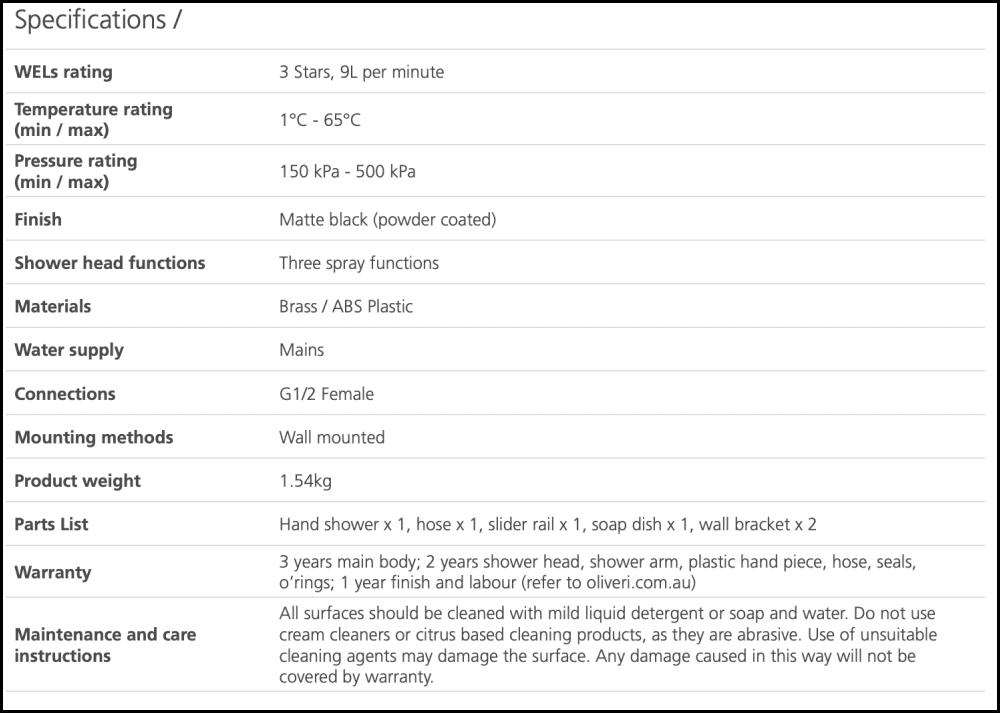Click the Temperature rating label
1000x713 pixels.
(93, 119)
